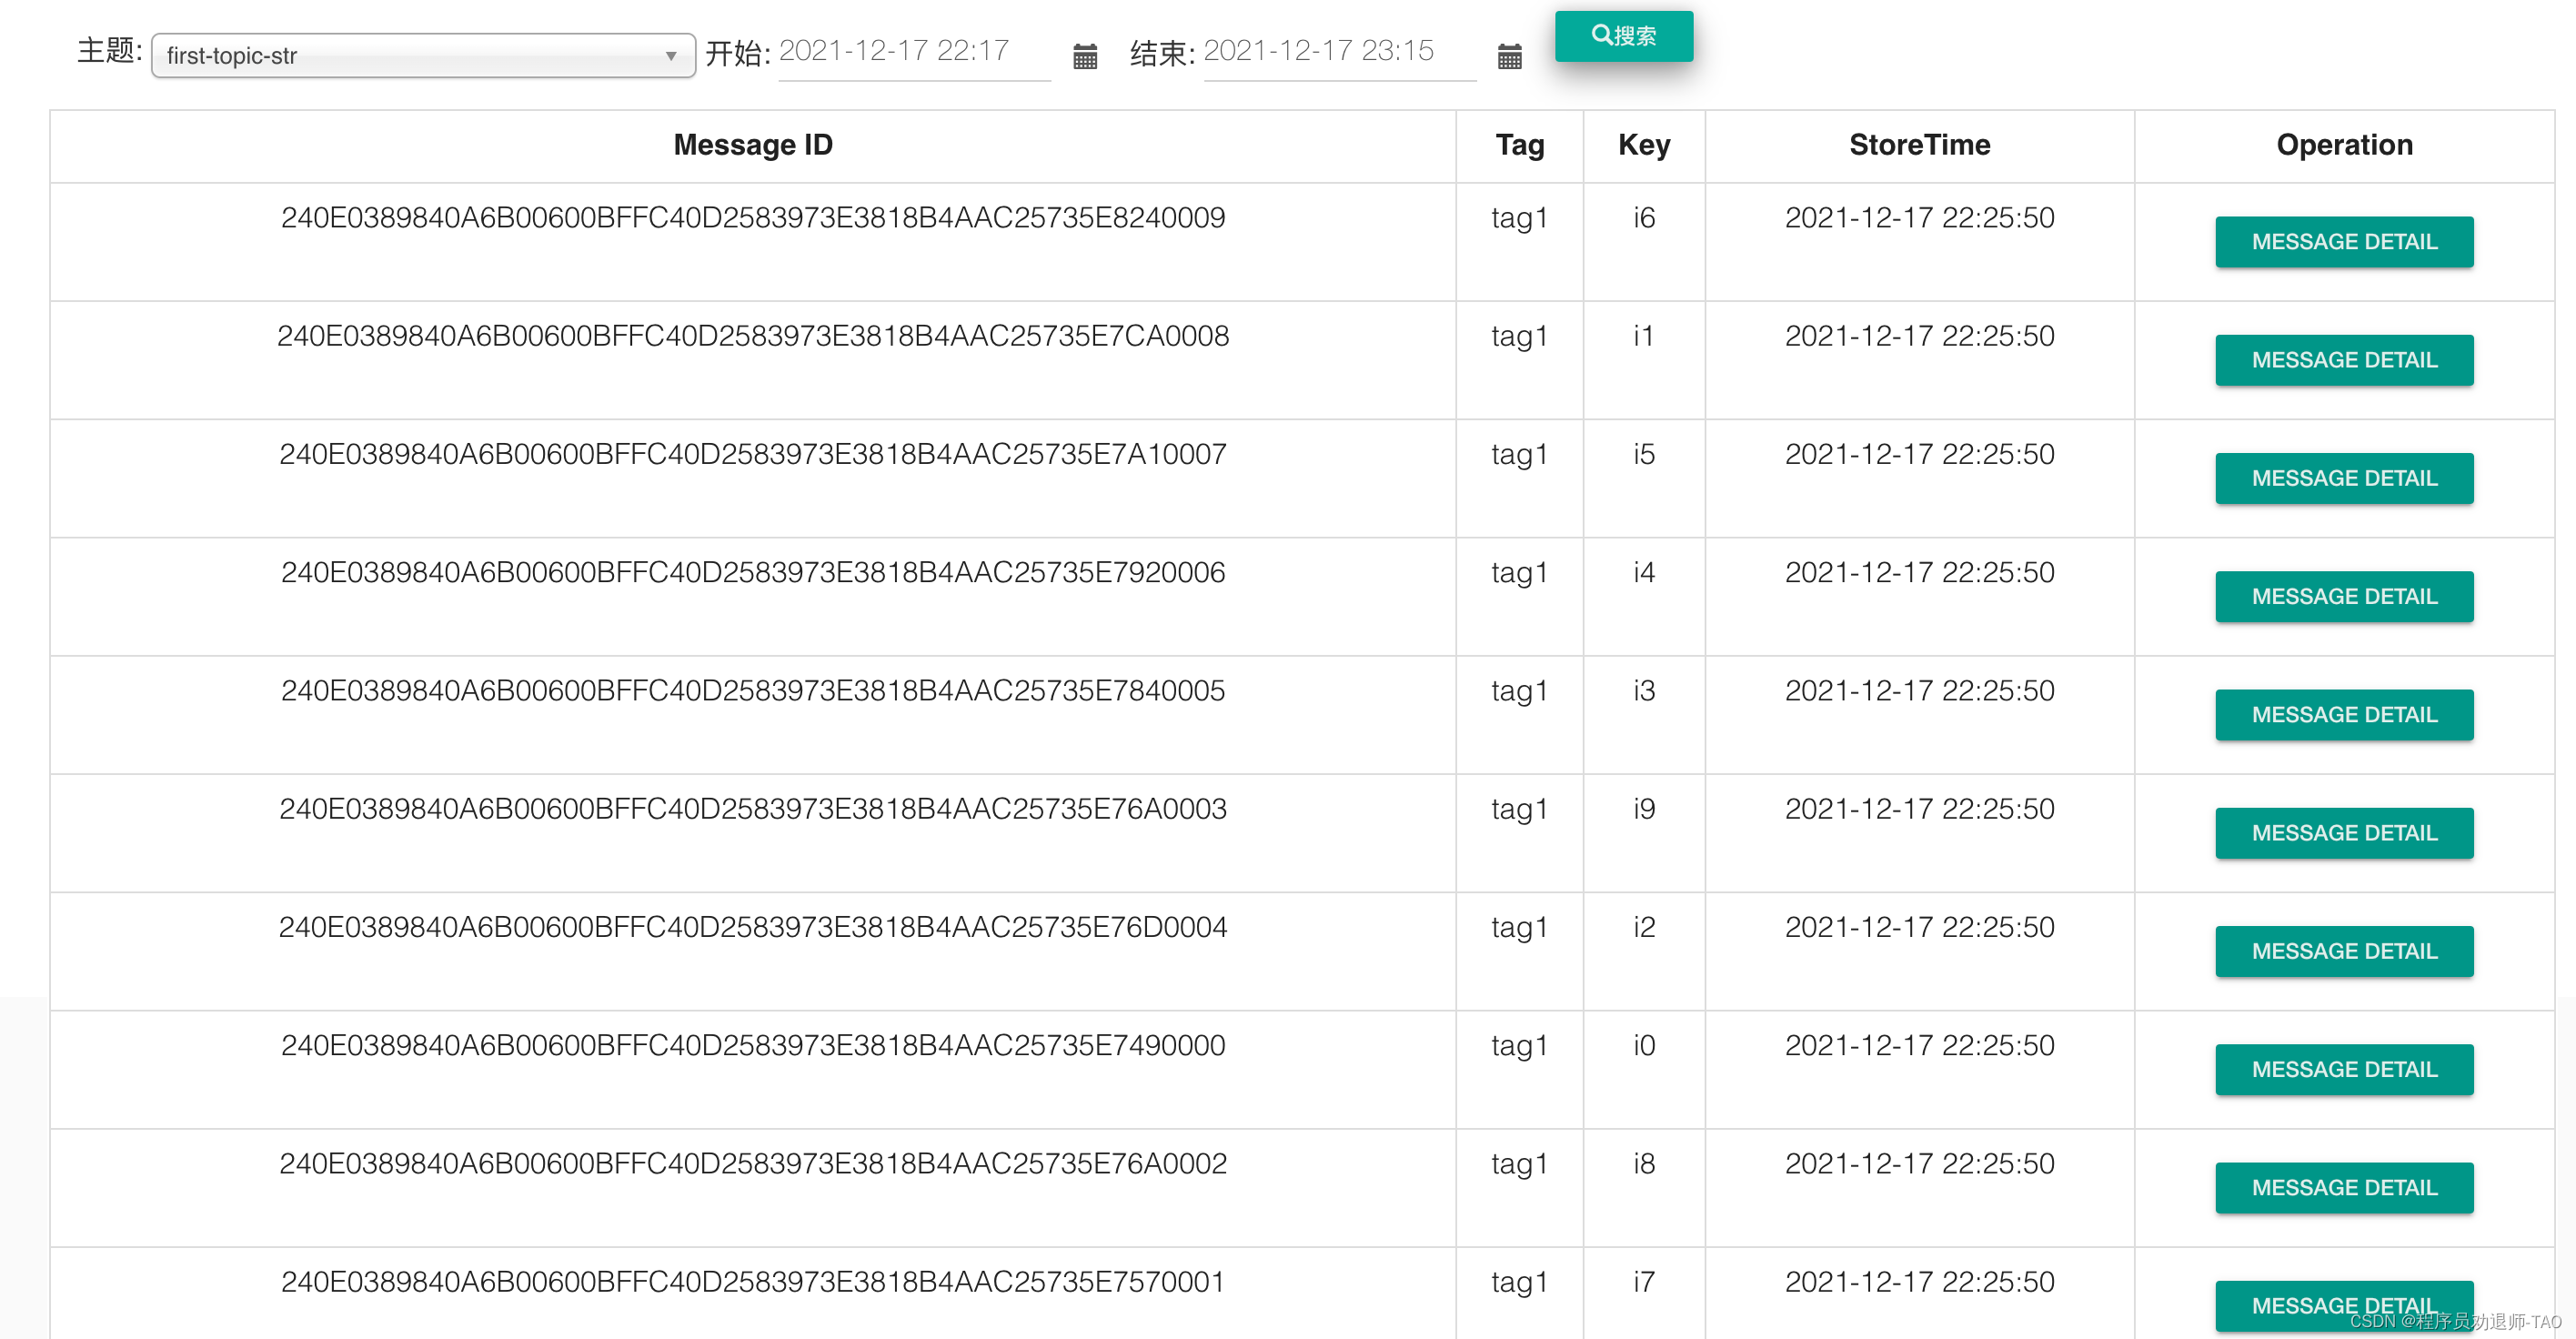The image size is (2576, 1339).
Task: Select message ID ending in 5E8240009
Action: coord(753,218)
